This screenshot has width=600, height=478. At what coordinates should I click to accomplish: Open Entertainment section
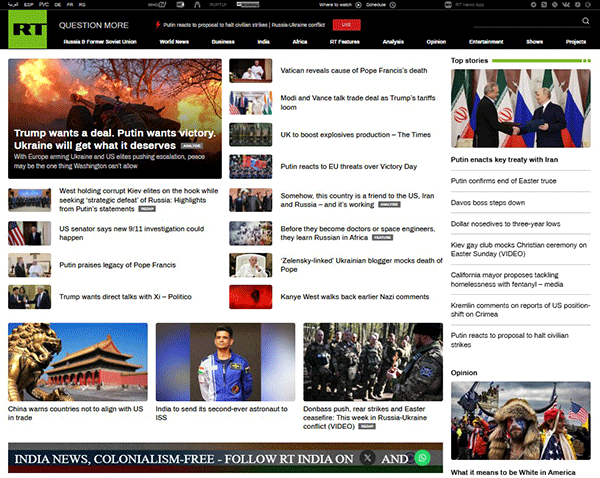(486, 42)
